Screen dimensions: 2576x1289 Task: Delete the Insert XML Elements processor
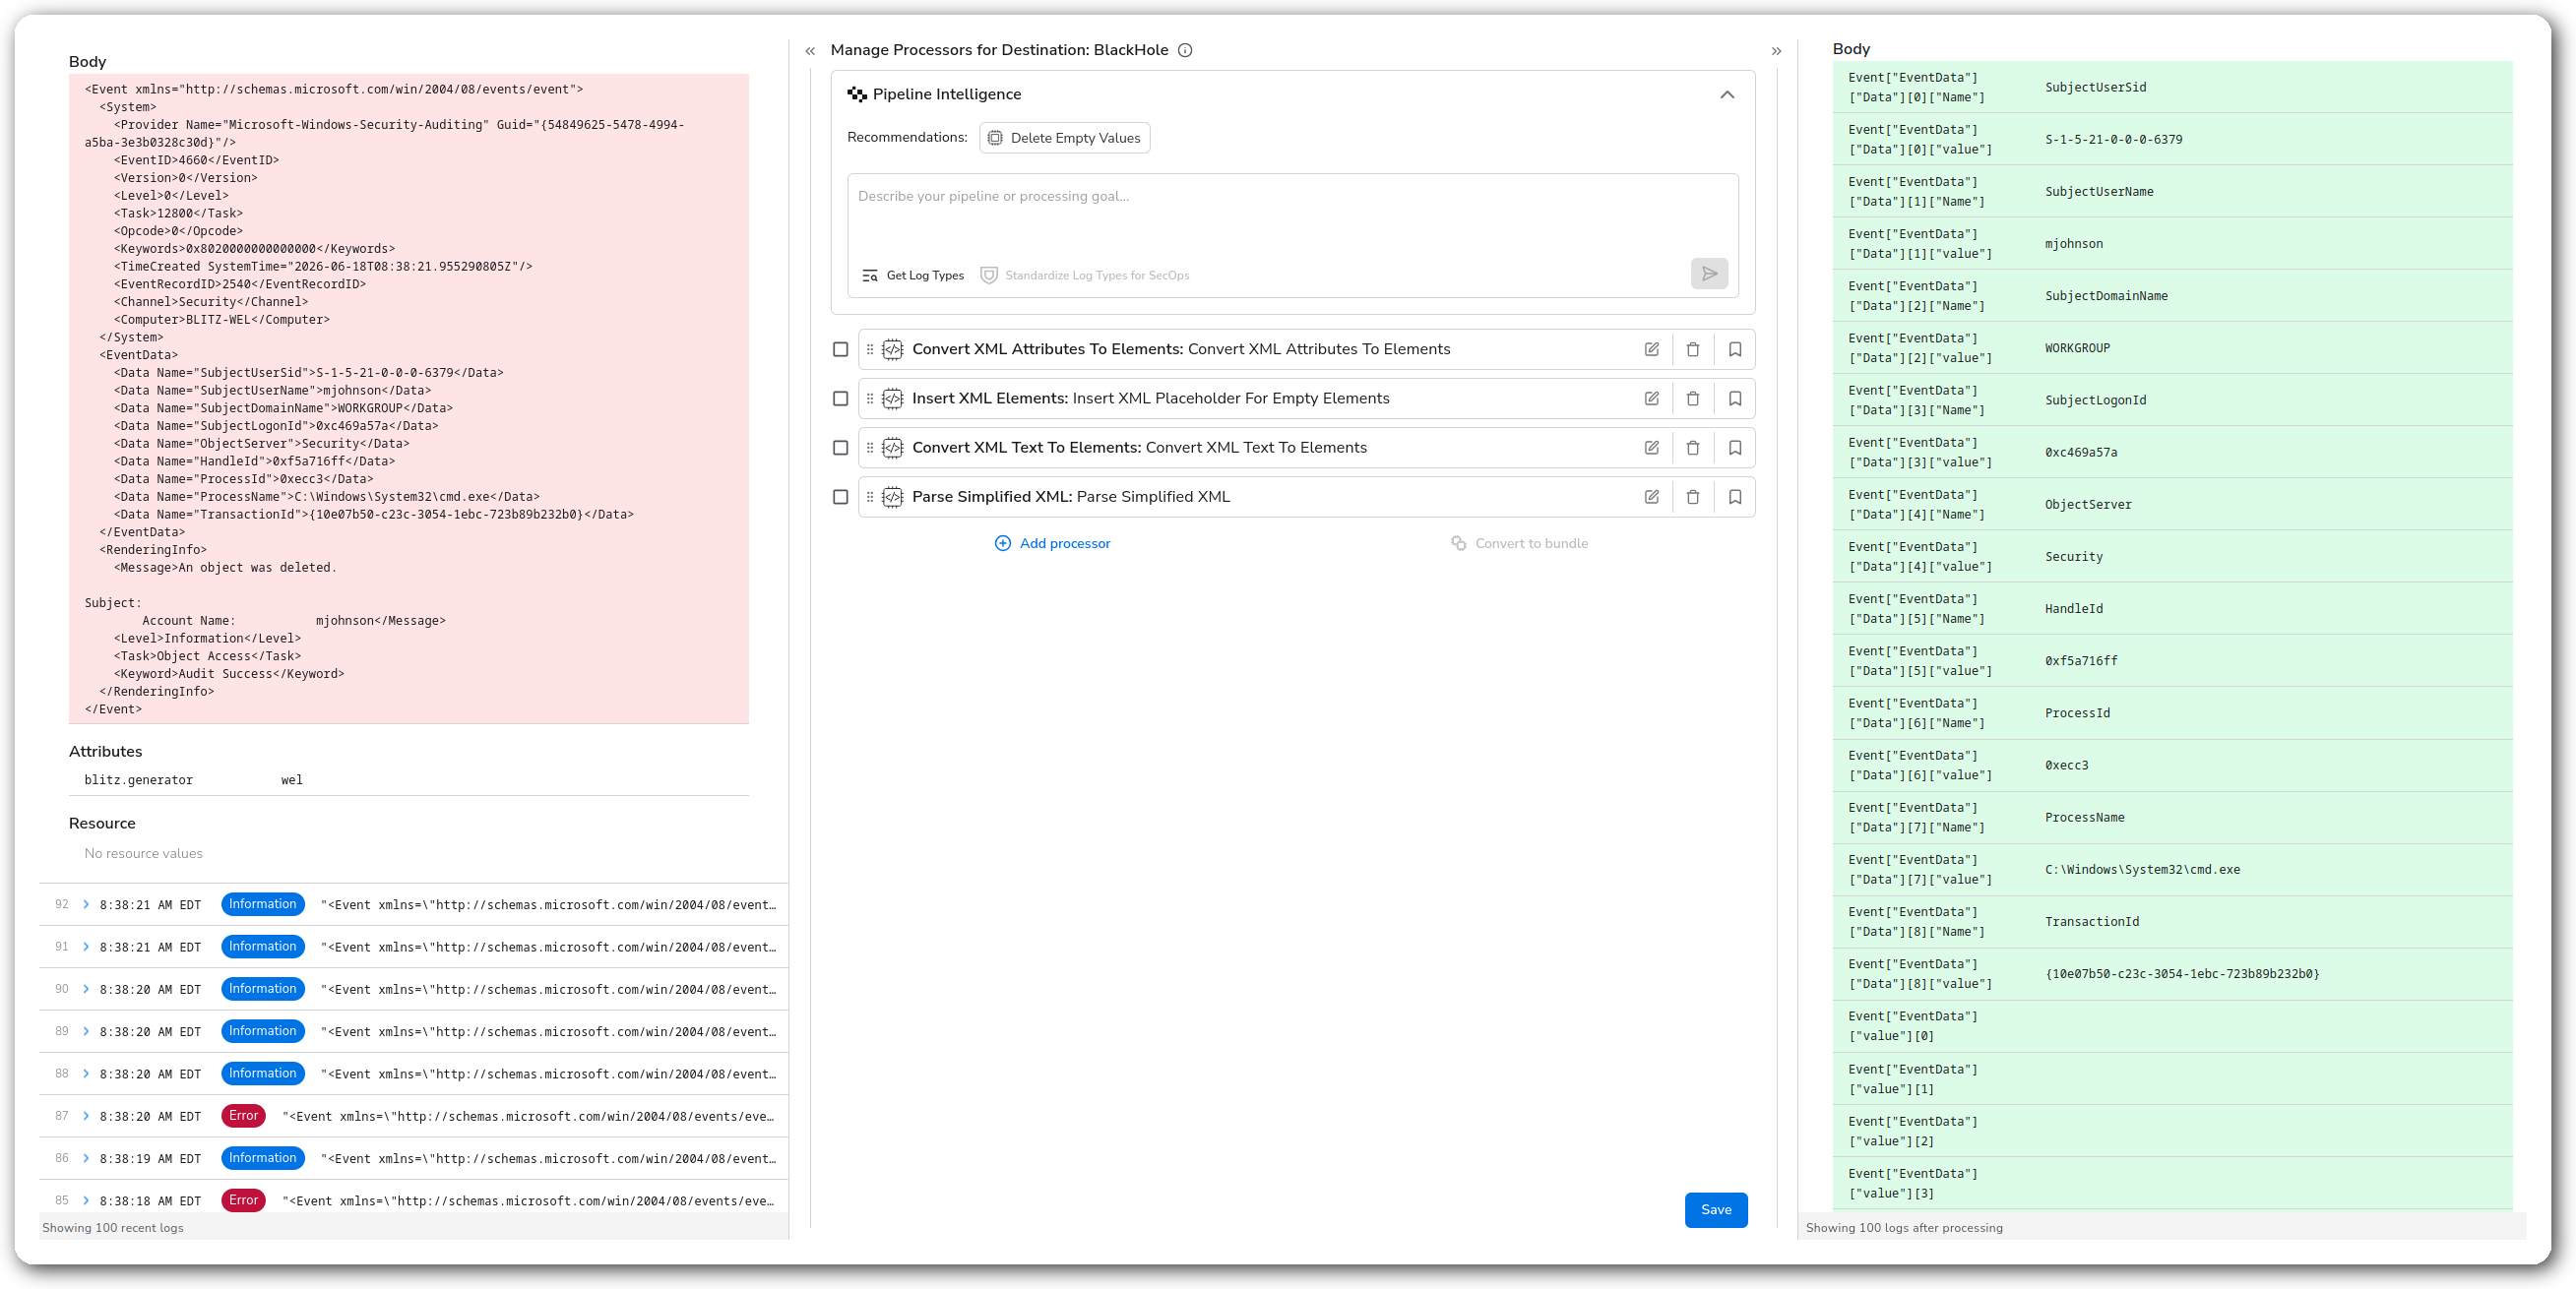(x=1692, y=398)
